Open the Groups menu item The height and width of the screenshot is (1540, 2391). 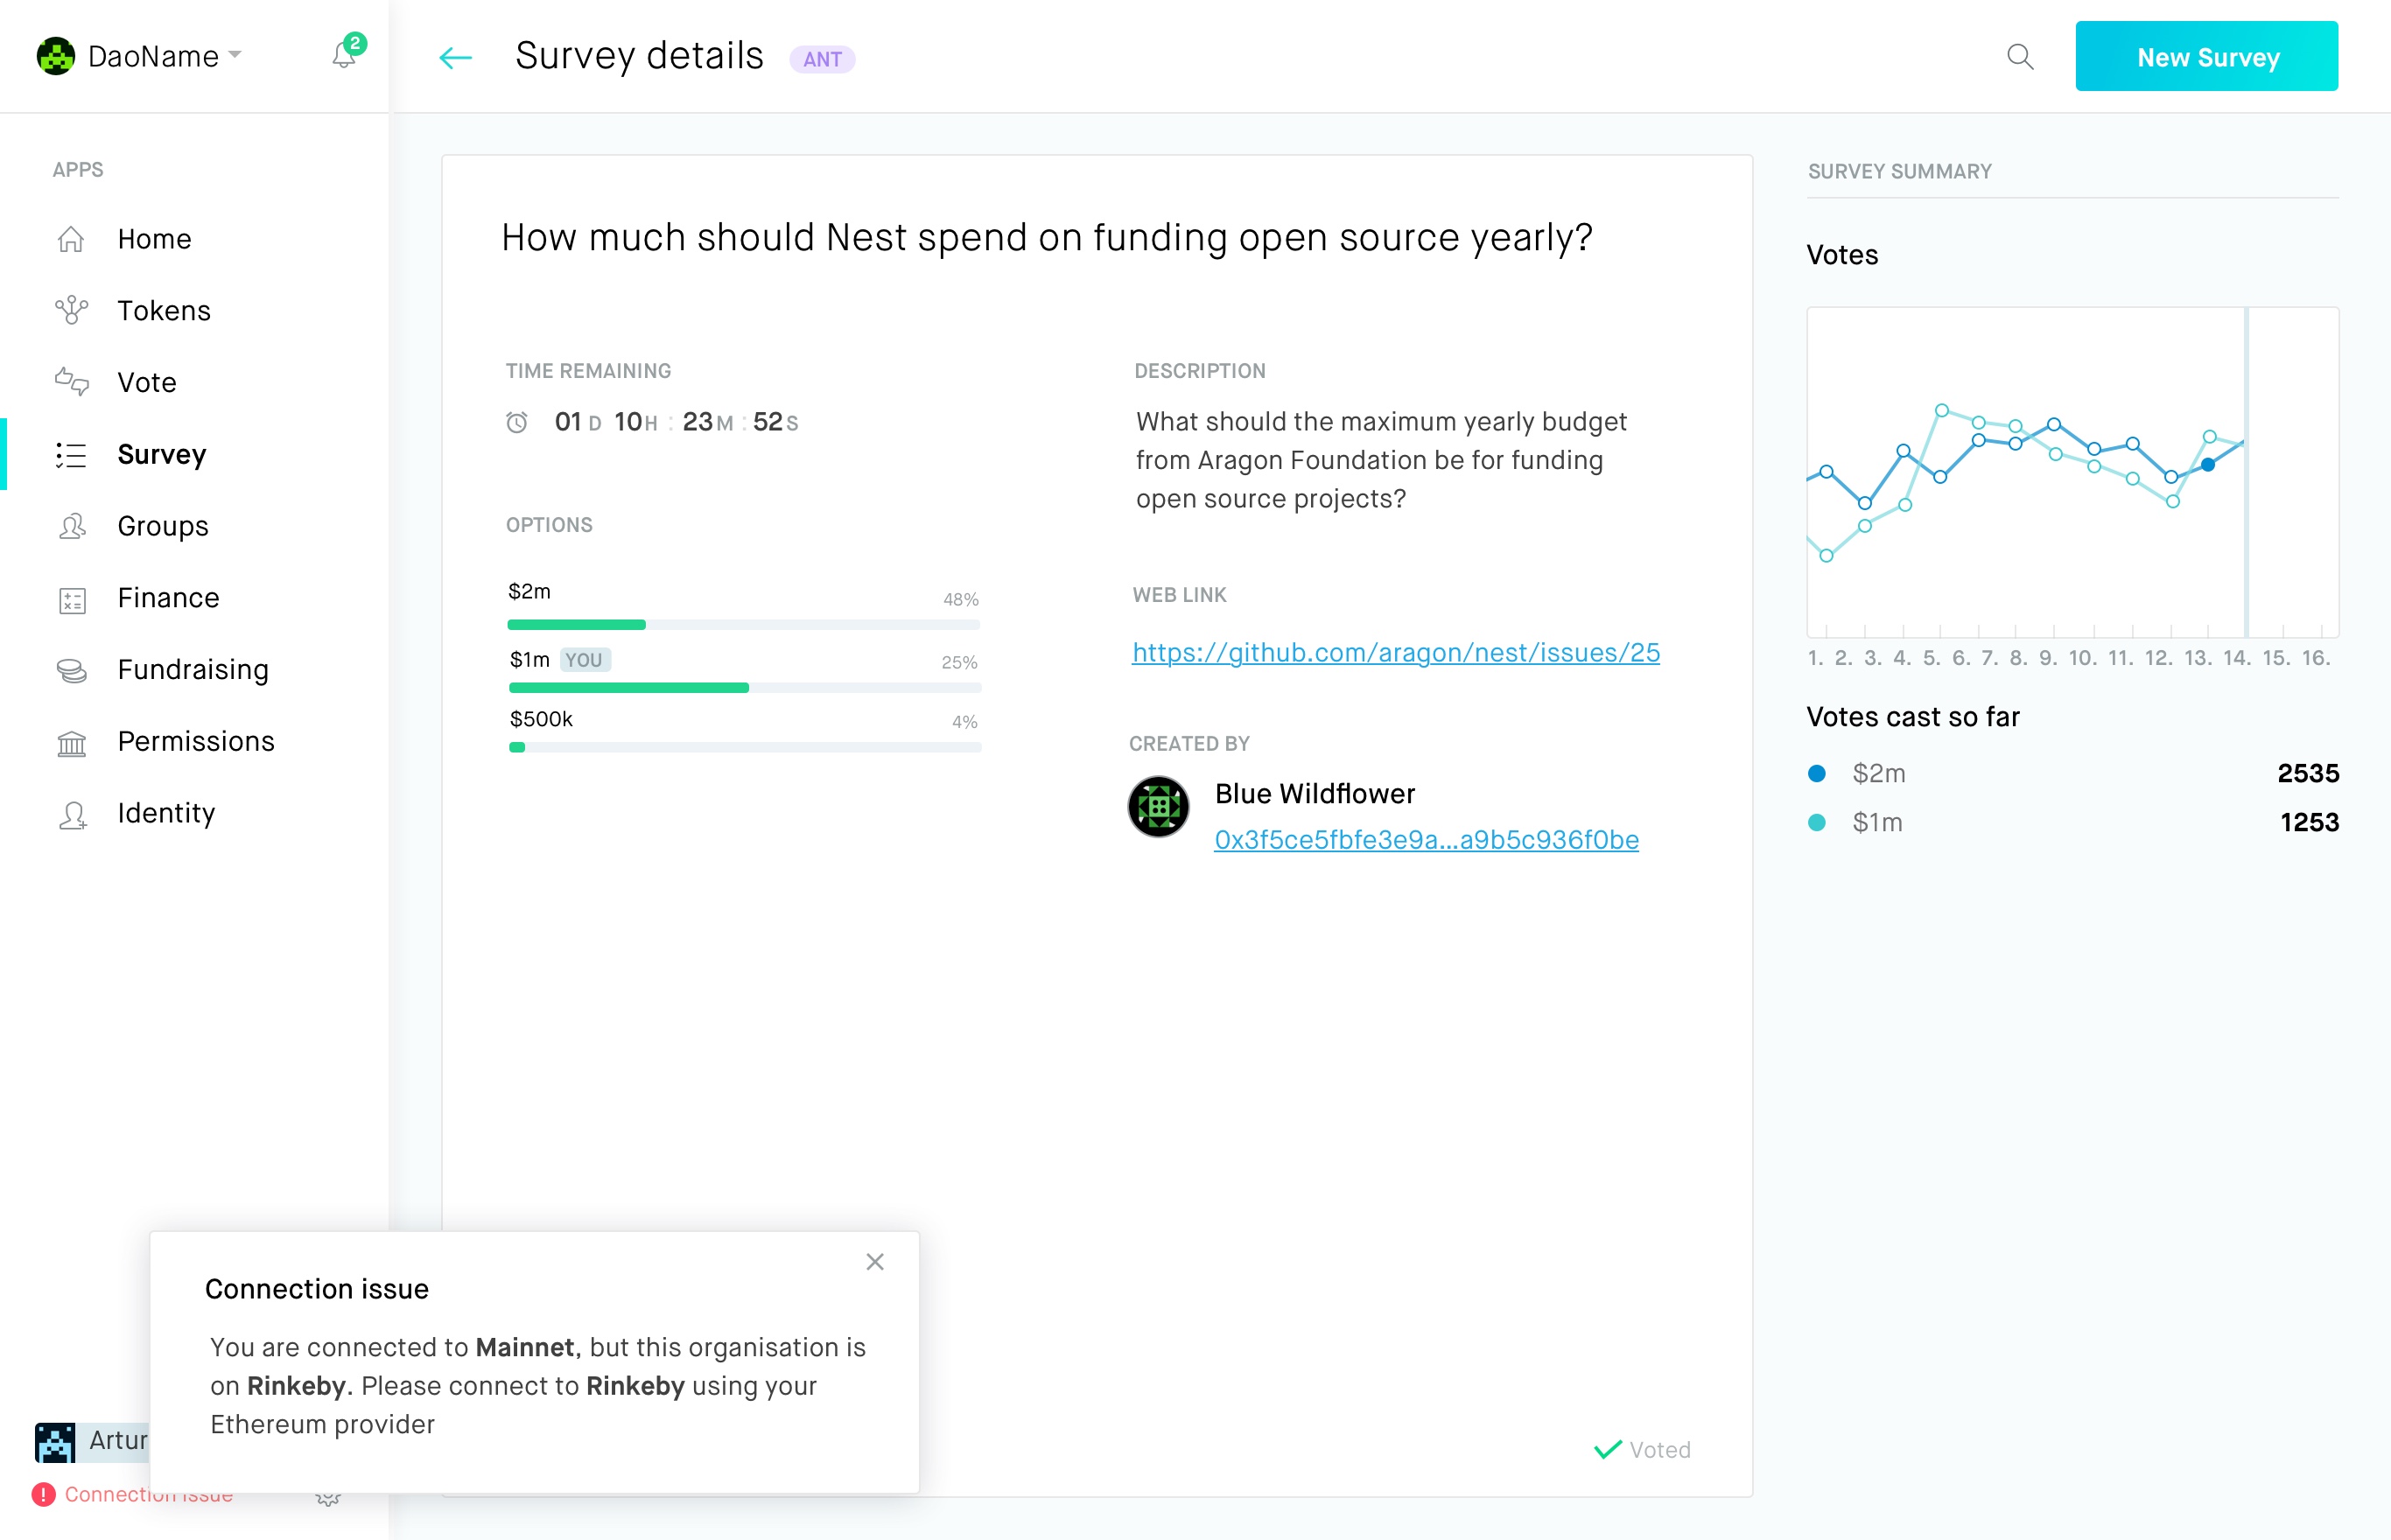coord(163,526)
